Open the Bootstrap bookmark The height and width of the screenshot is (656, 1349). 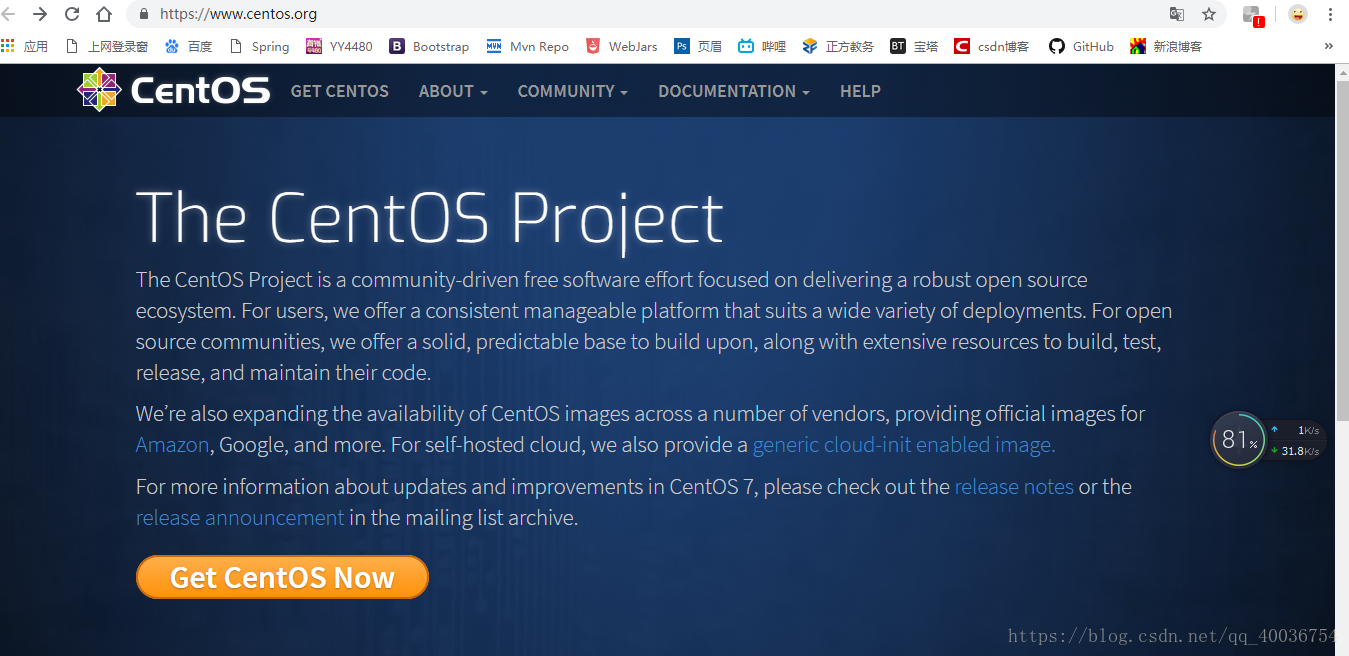[429, 46]
